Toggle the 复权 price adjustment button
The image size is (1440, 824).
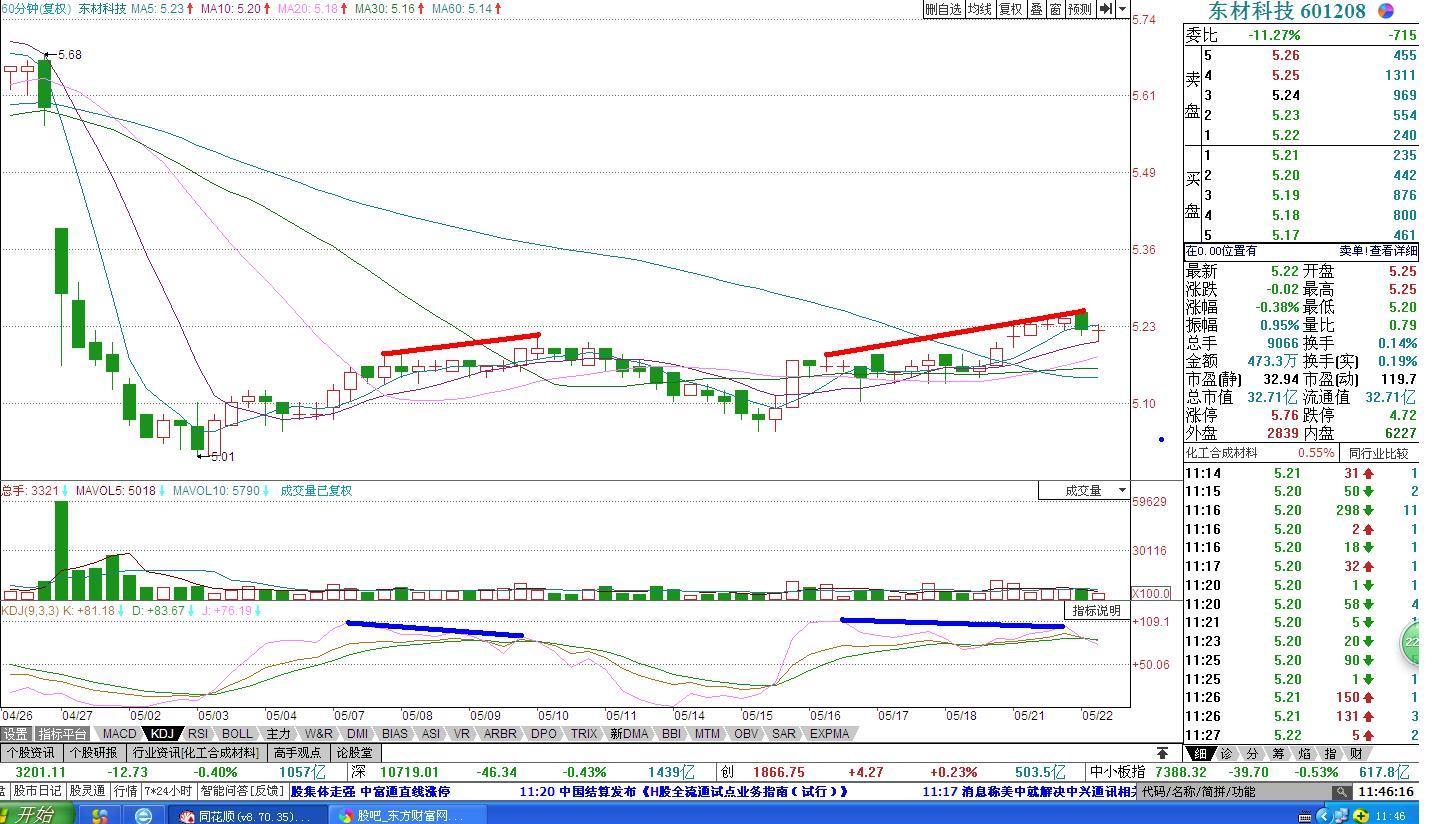click(1011, 9)
